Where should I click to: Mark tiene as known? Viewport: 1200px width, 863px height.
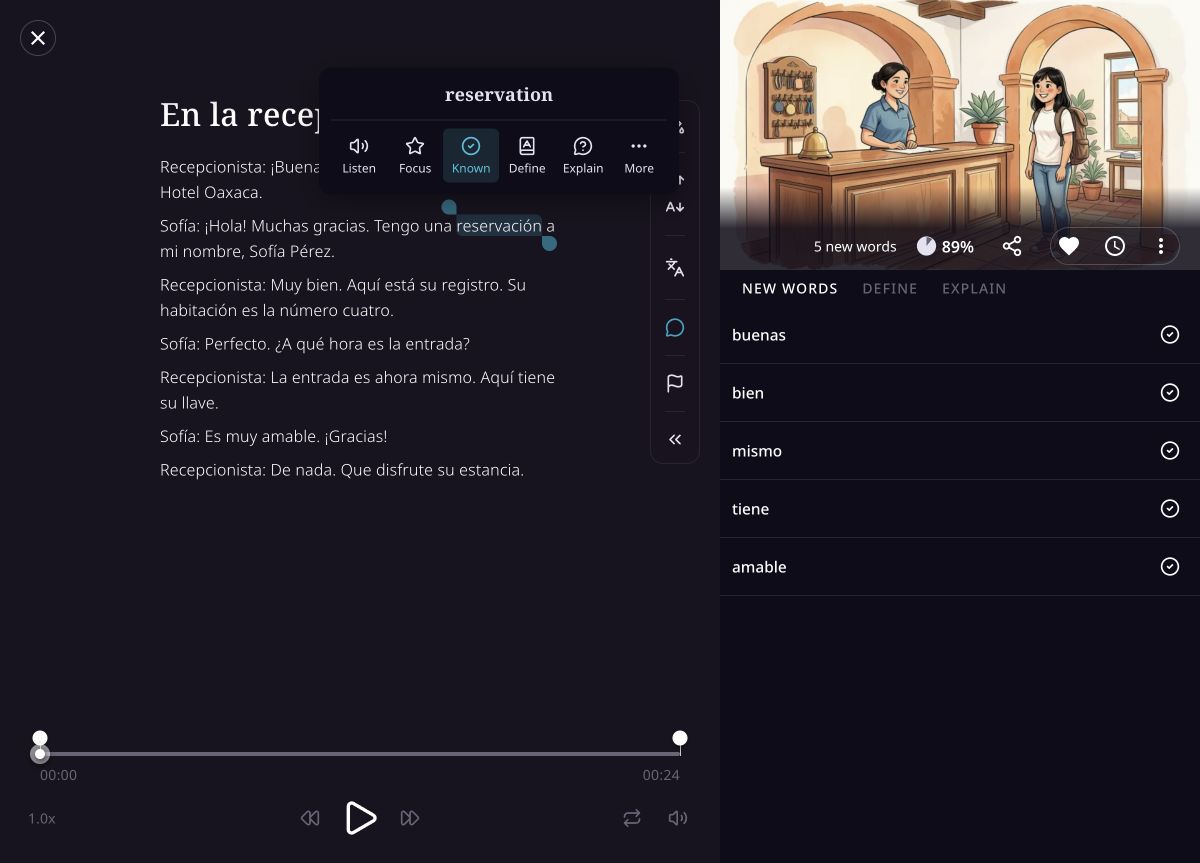[1170, 509]
